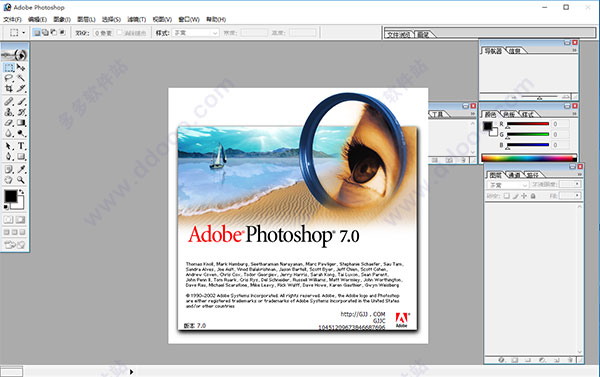600x377 pixels.
Task: Toggle lock position cross in Layers
Action: (524, 196)
